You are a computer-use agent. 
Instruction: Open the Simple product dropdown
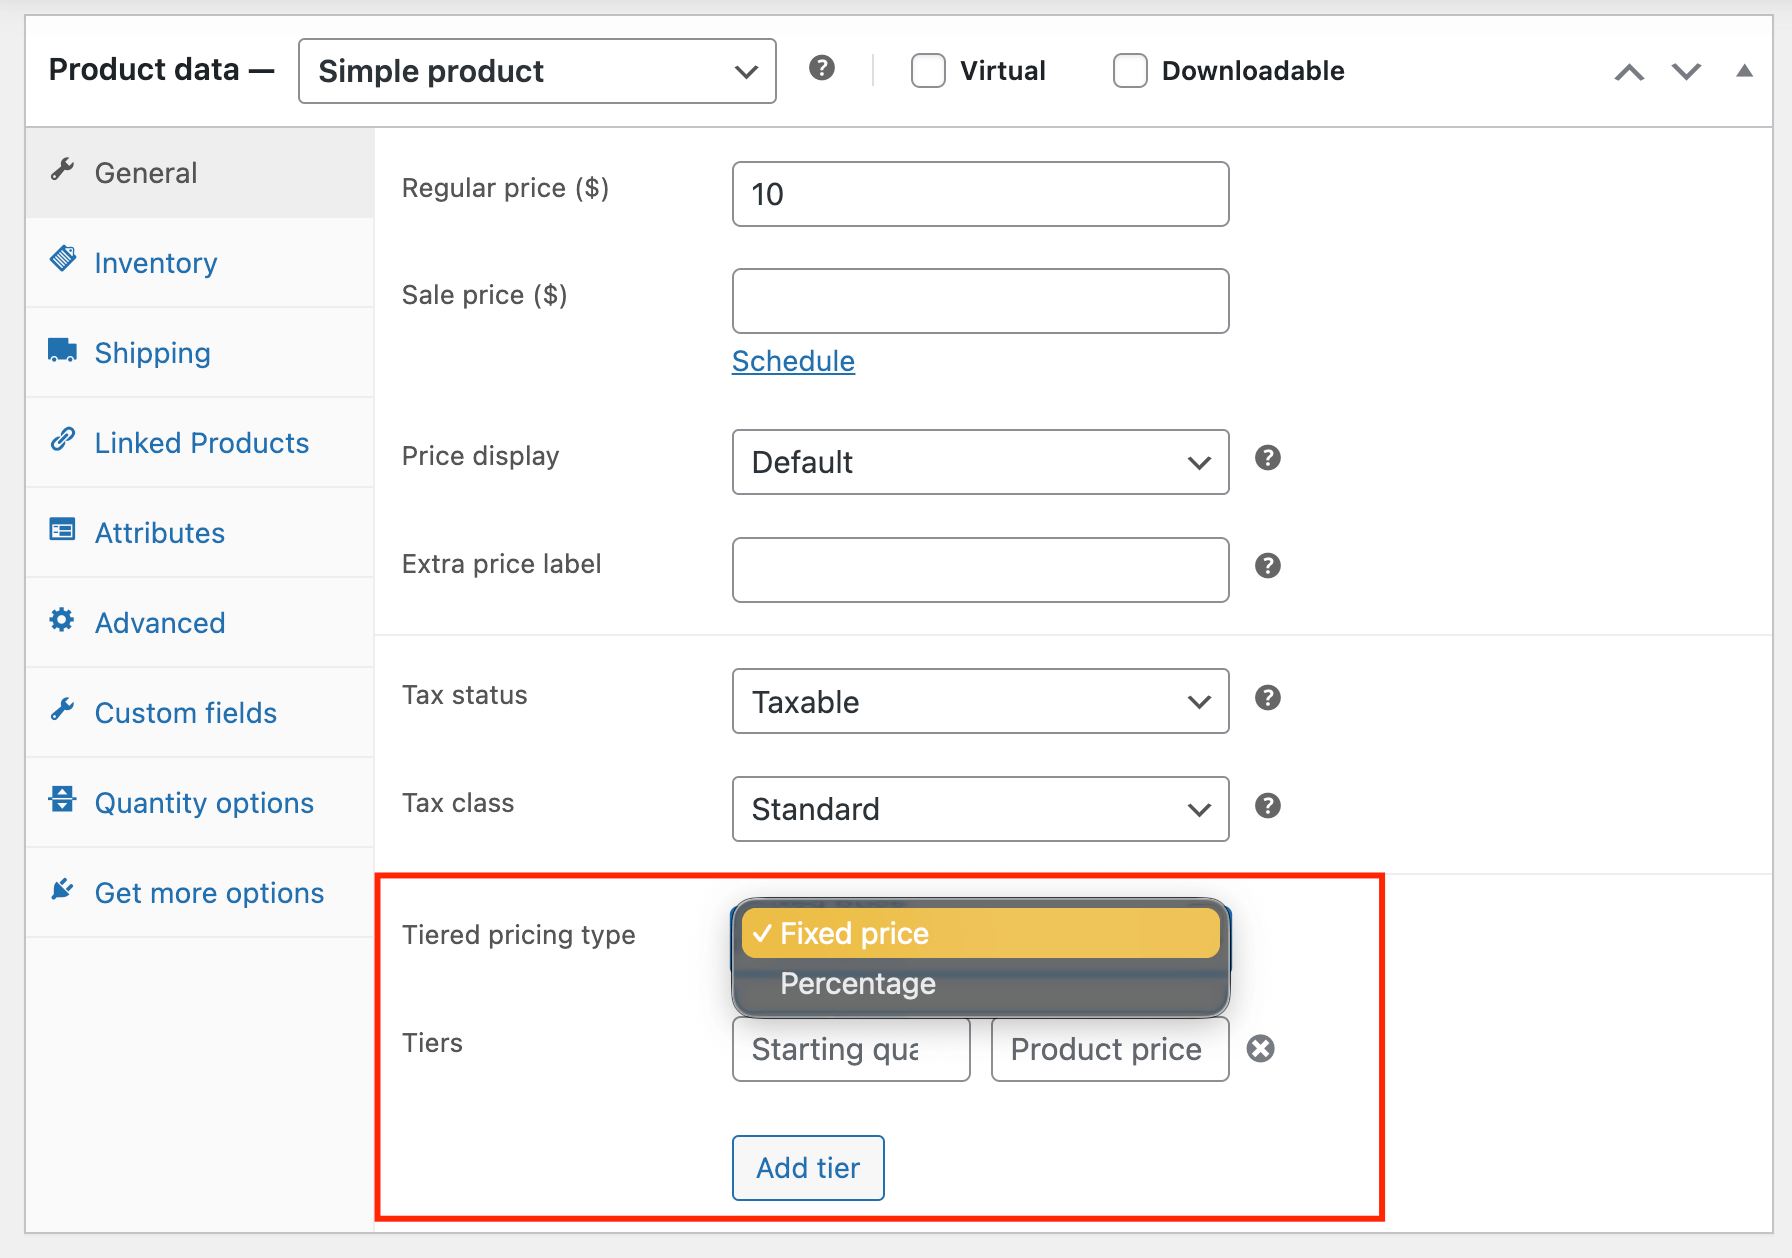point(537,70)
